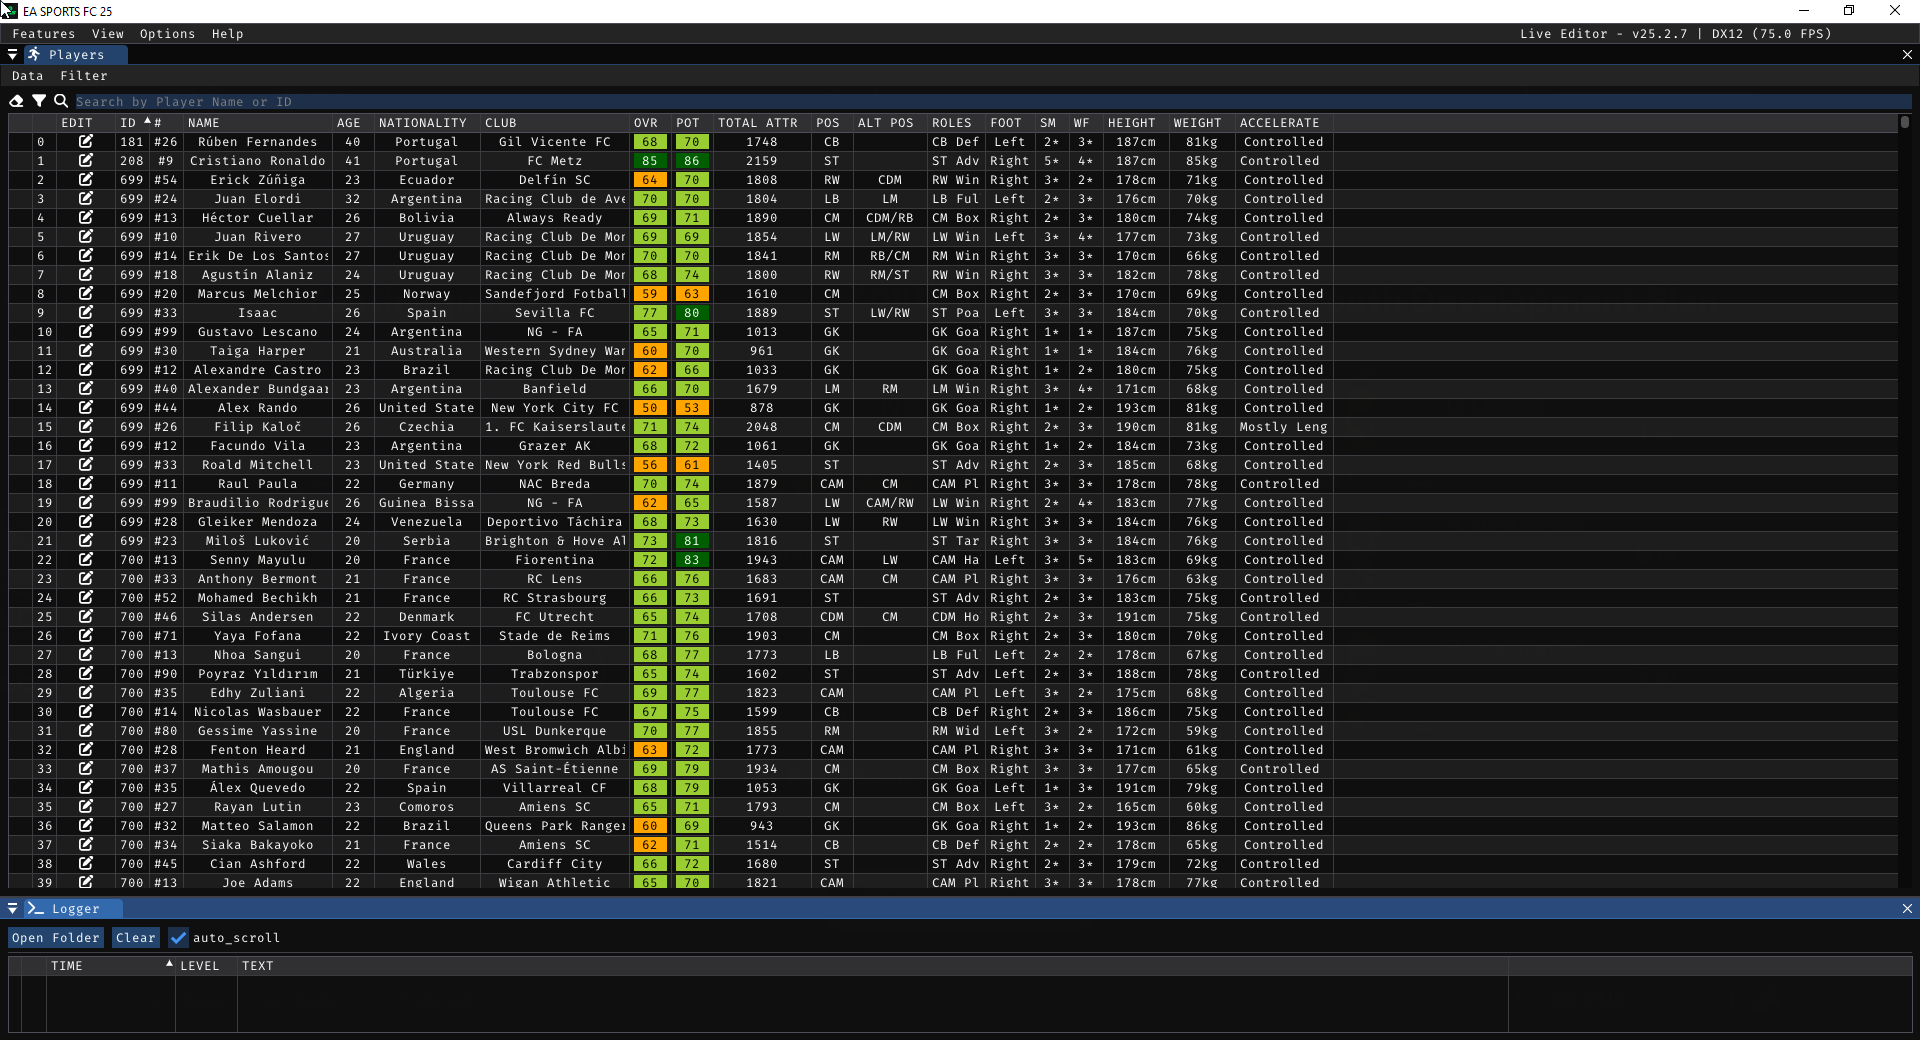Image resolution: width=1920 pixels, height=1040 pixels.
Task: Open the edit icon for Raul Paula
Action: 86,484
